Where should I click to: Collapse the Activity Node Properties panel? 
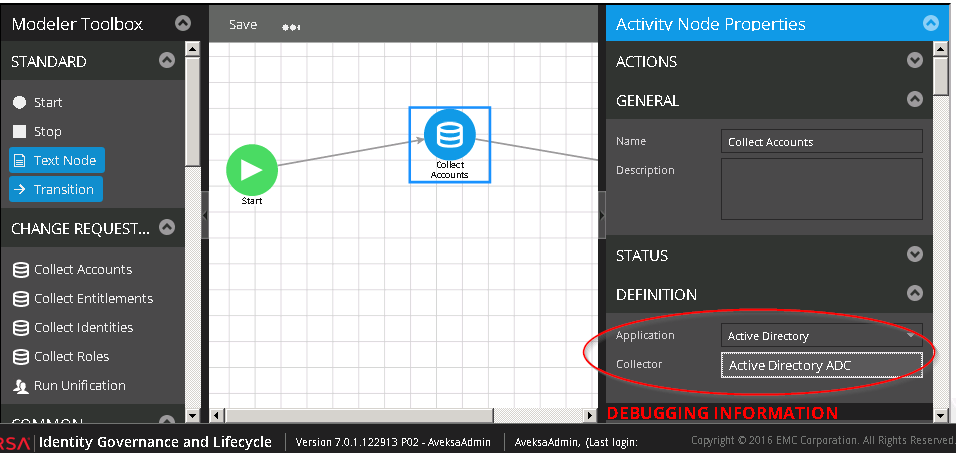(x=930, y=23)
